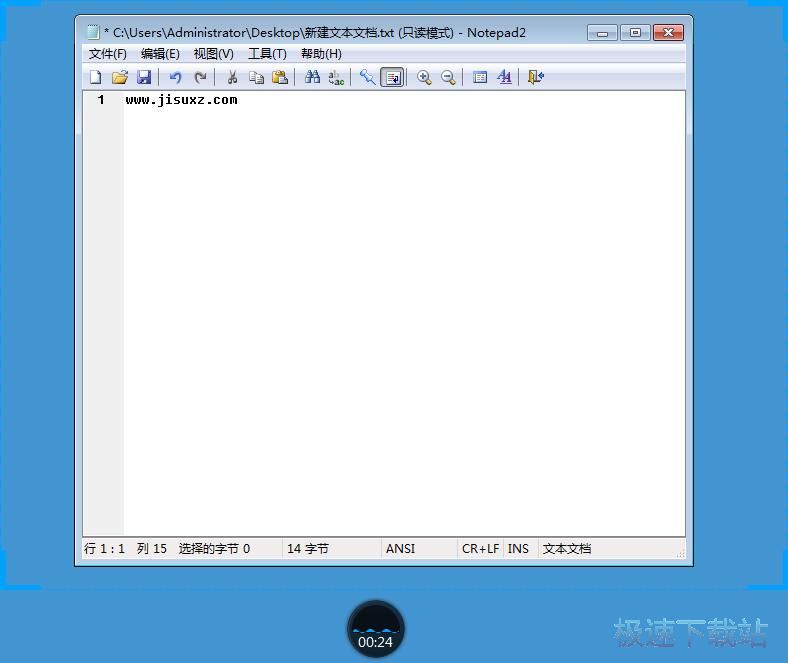Viewport: 788px width, 663px height.
Task: Cut selection with scissors icon
Action: coord(232,77)
